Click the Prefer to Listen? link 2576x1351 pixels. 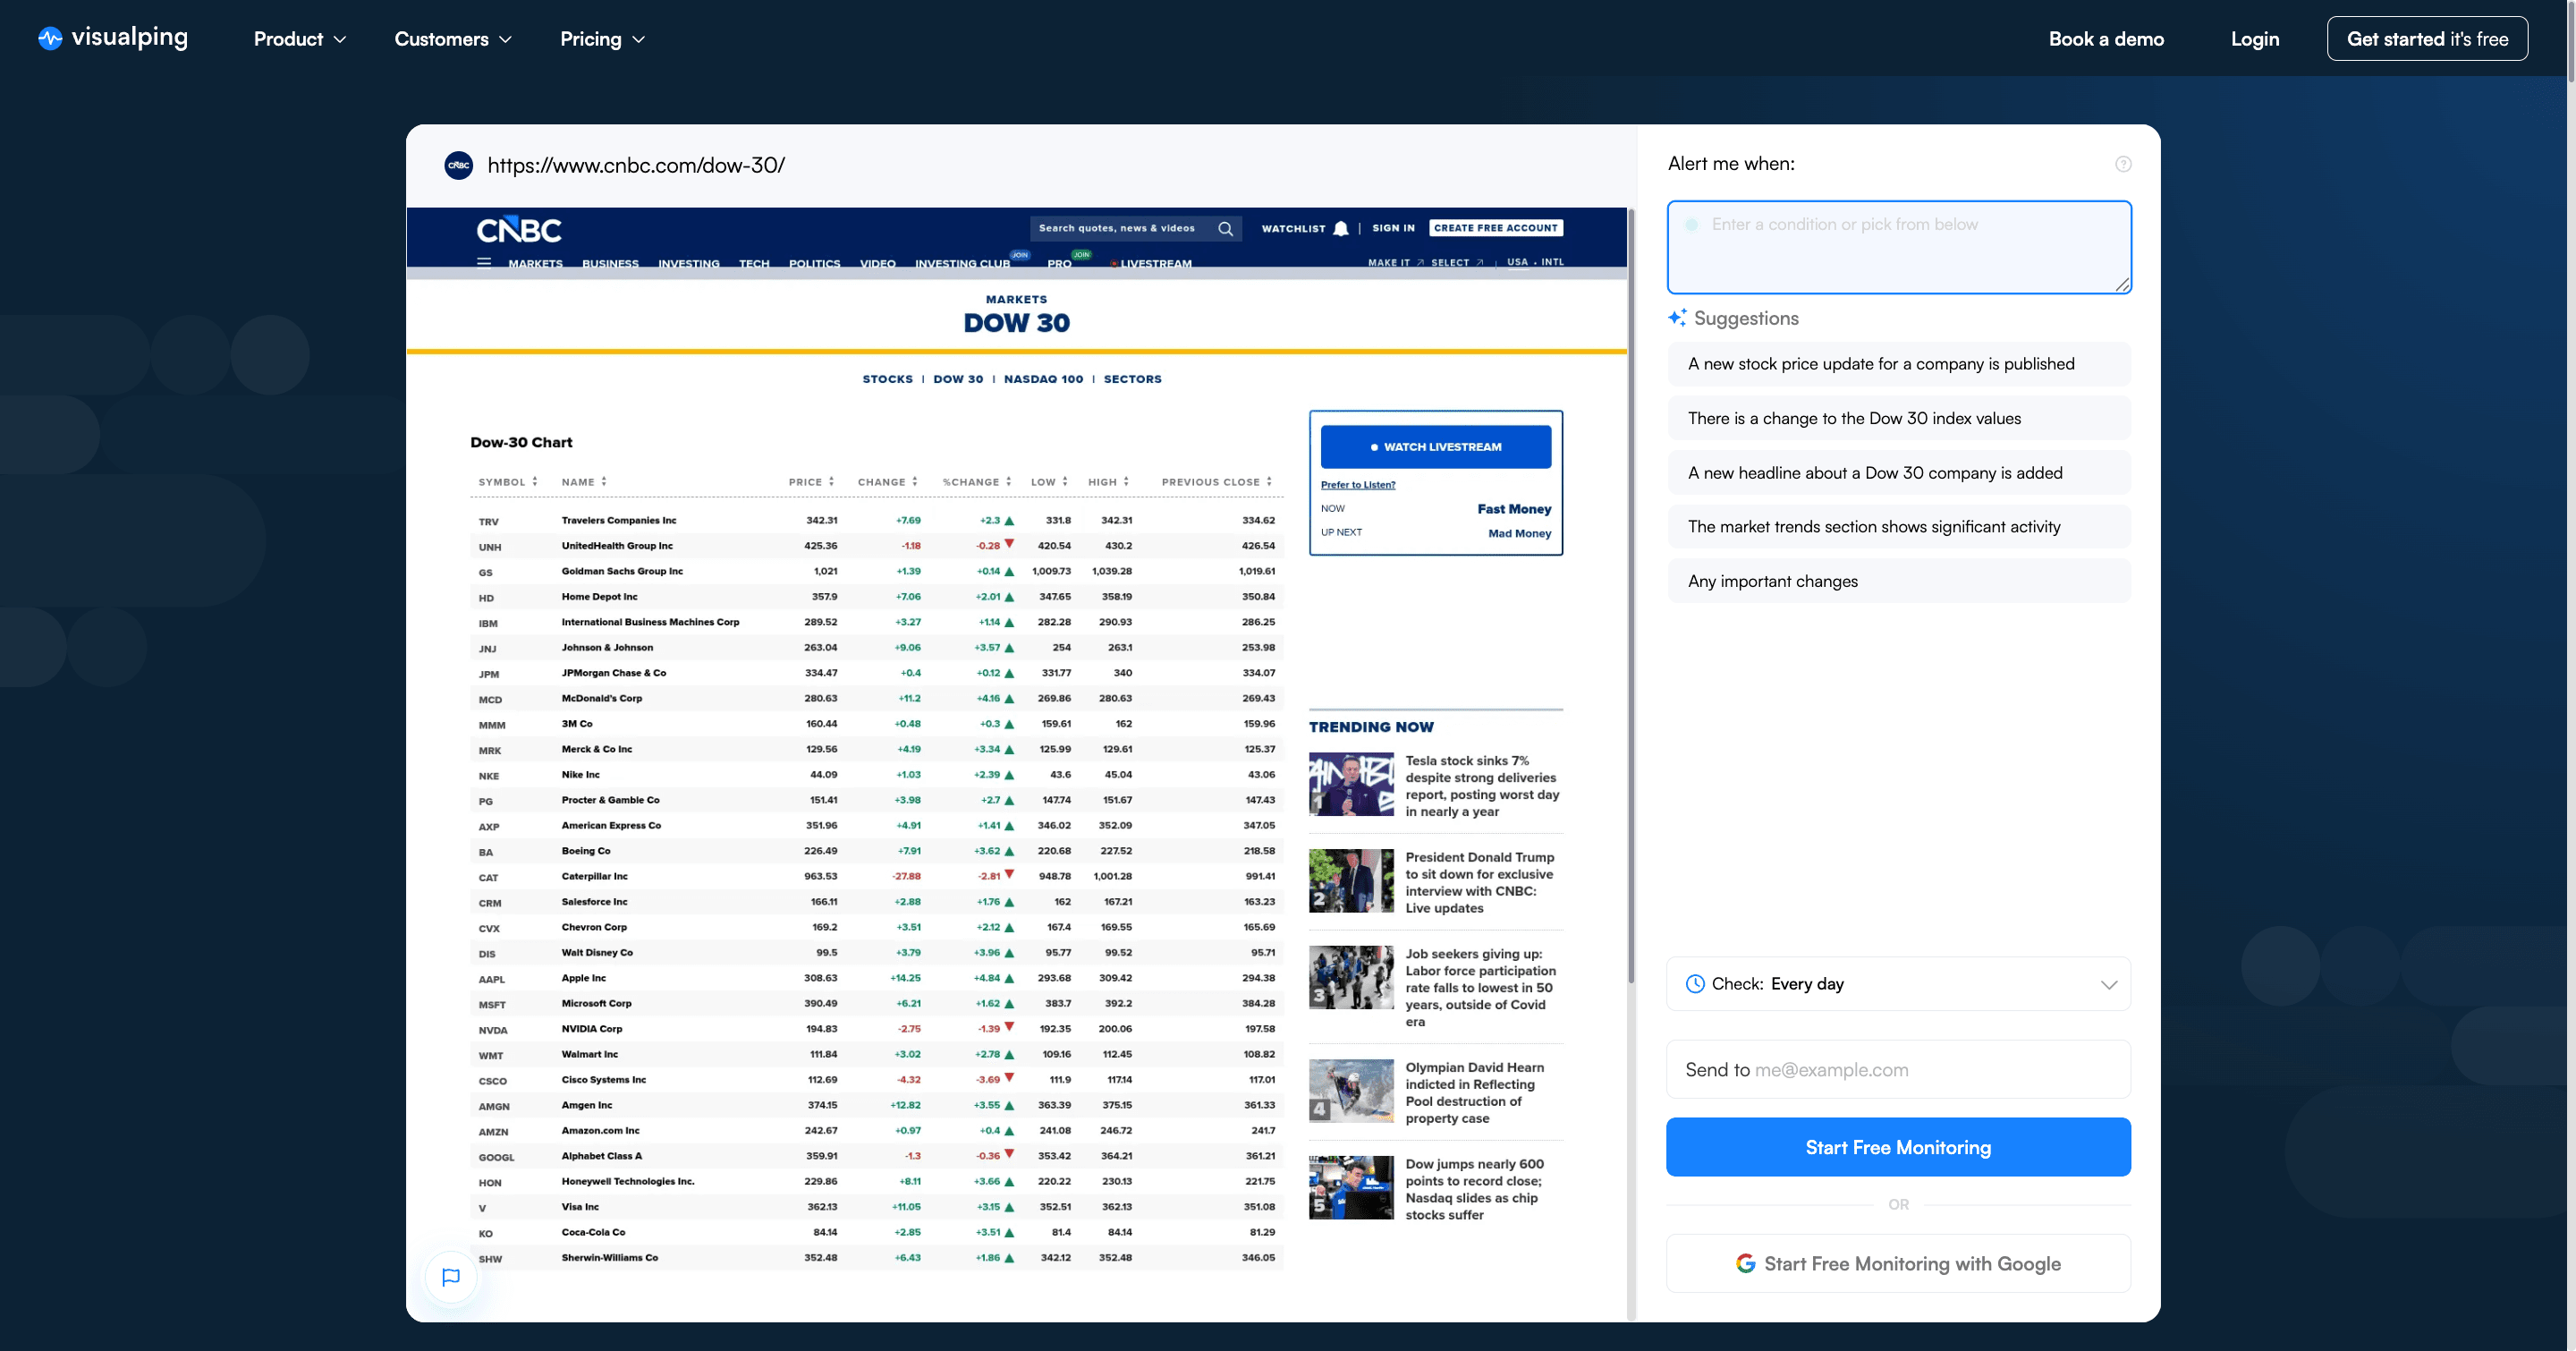(x=1358, y=485)
